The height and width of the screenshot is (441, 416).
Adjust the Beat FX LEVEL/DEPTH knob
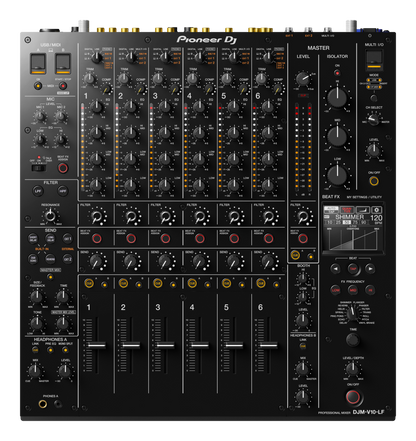pyautogui.click(x=353, y=369)
